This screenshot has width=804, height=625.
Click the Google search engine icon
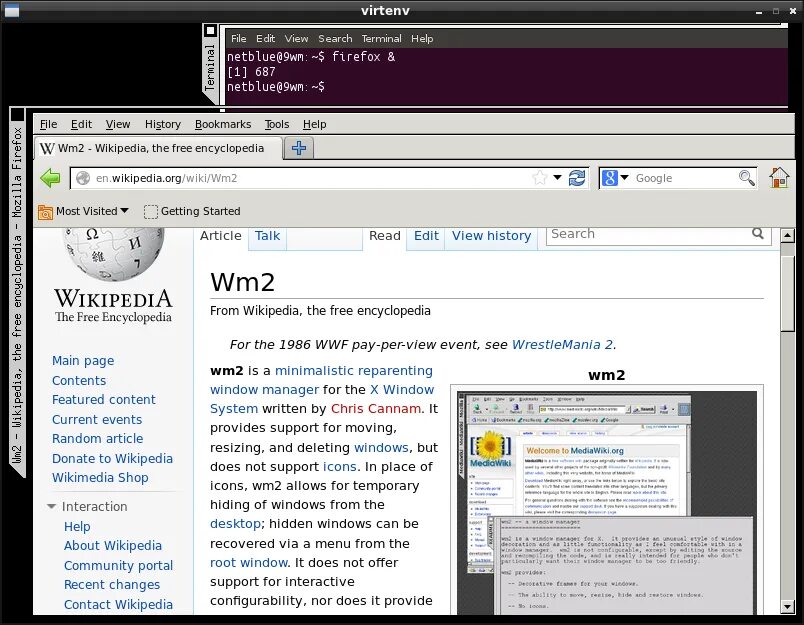click(610, 178)
